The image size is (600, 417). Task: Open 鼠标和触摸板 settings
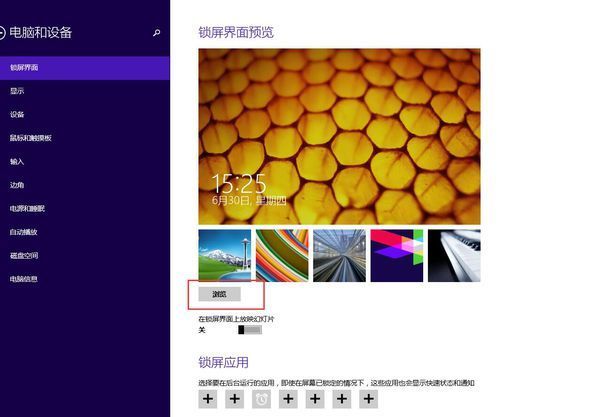coord(85,138)
